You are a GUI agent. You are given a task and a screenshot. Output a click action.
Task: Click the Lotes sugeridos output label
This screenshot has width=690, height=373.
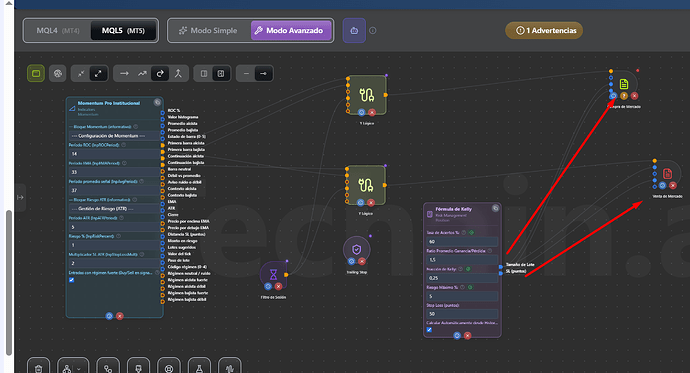click(x=182, y=247)
